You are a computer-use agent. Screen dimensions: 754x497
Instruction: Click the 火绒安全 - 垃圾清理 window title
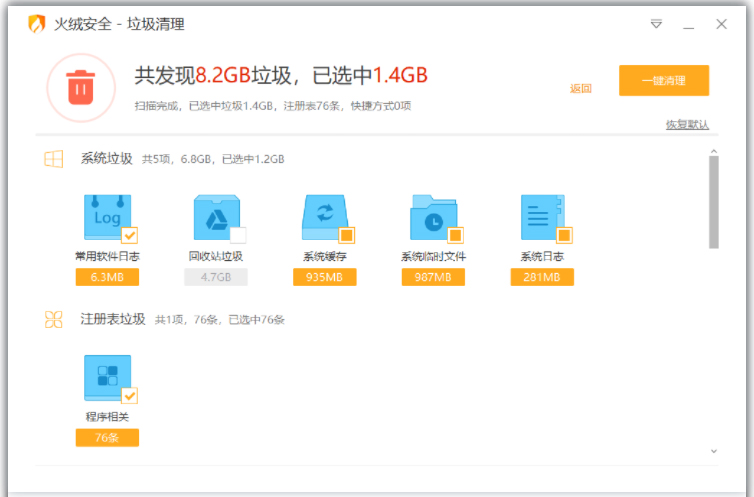[x=119, y=24]
